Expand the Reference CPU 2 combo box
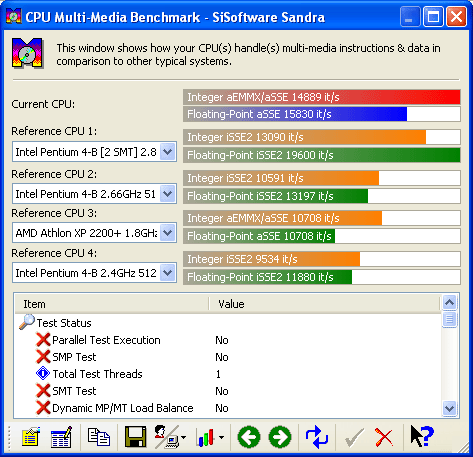 pos(168,194)
